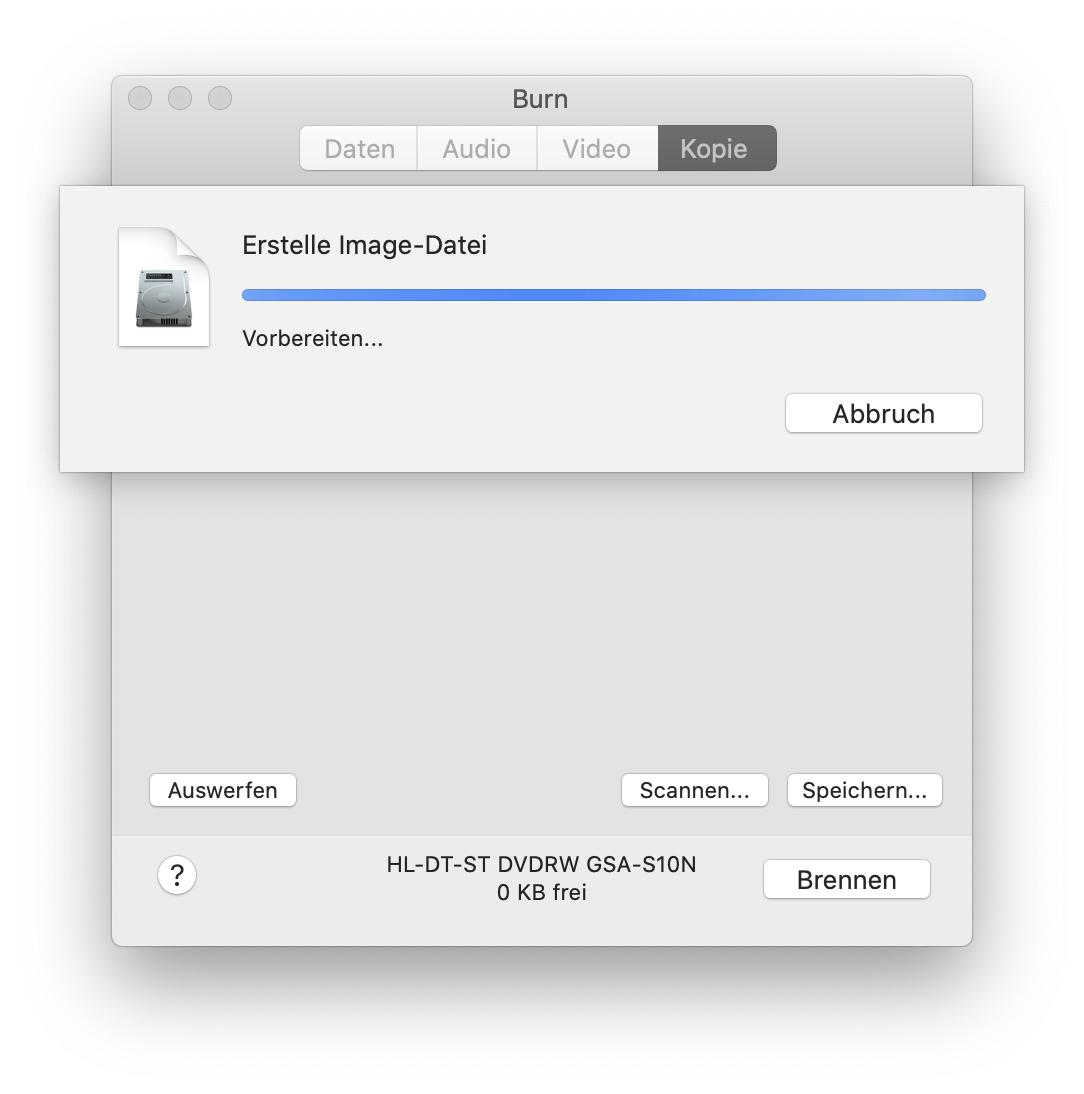
Task: Eject the disc with Auswerfen
Action: point(222,790)
